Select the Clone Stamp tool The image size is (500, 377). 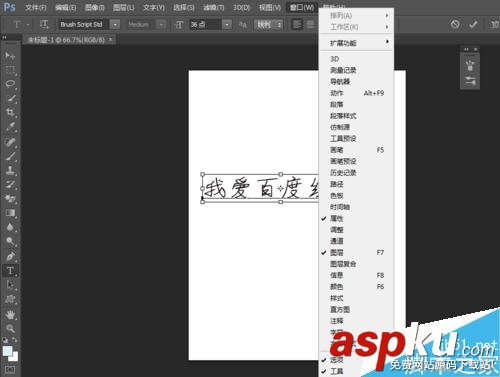pos(10,170)
